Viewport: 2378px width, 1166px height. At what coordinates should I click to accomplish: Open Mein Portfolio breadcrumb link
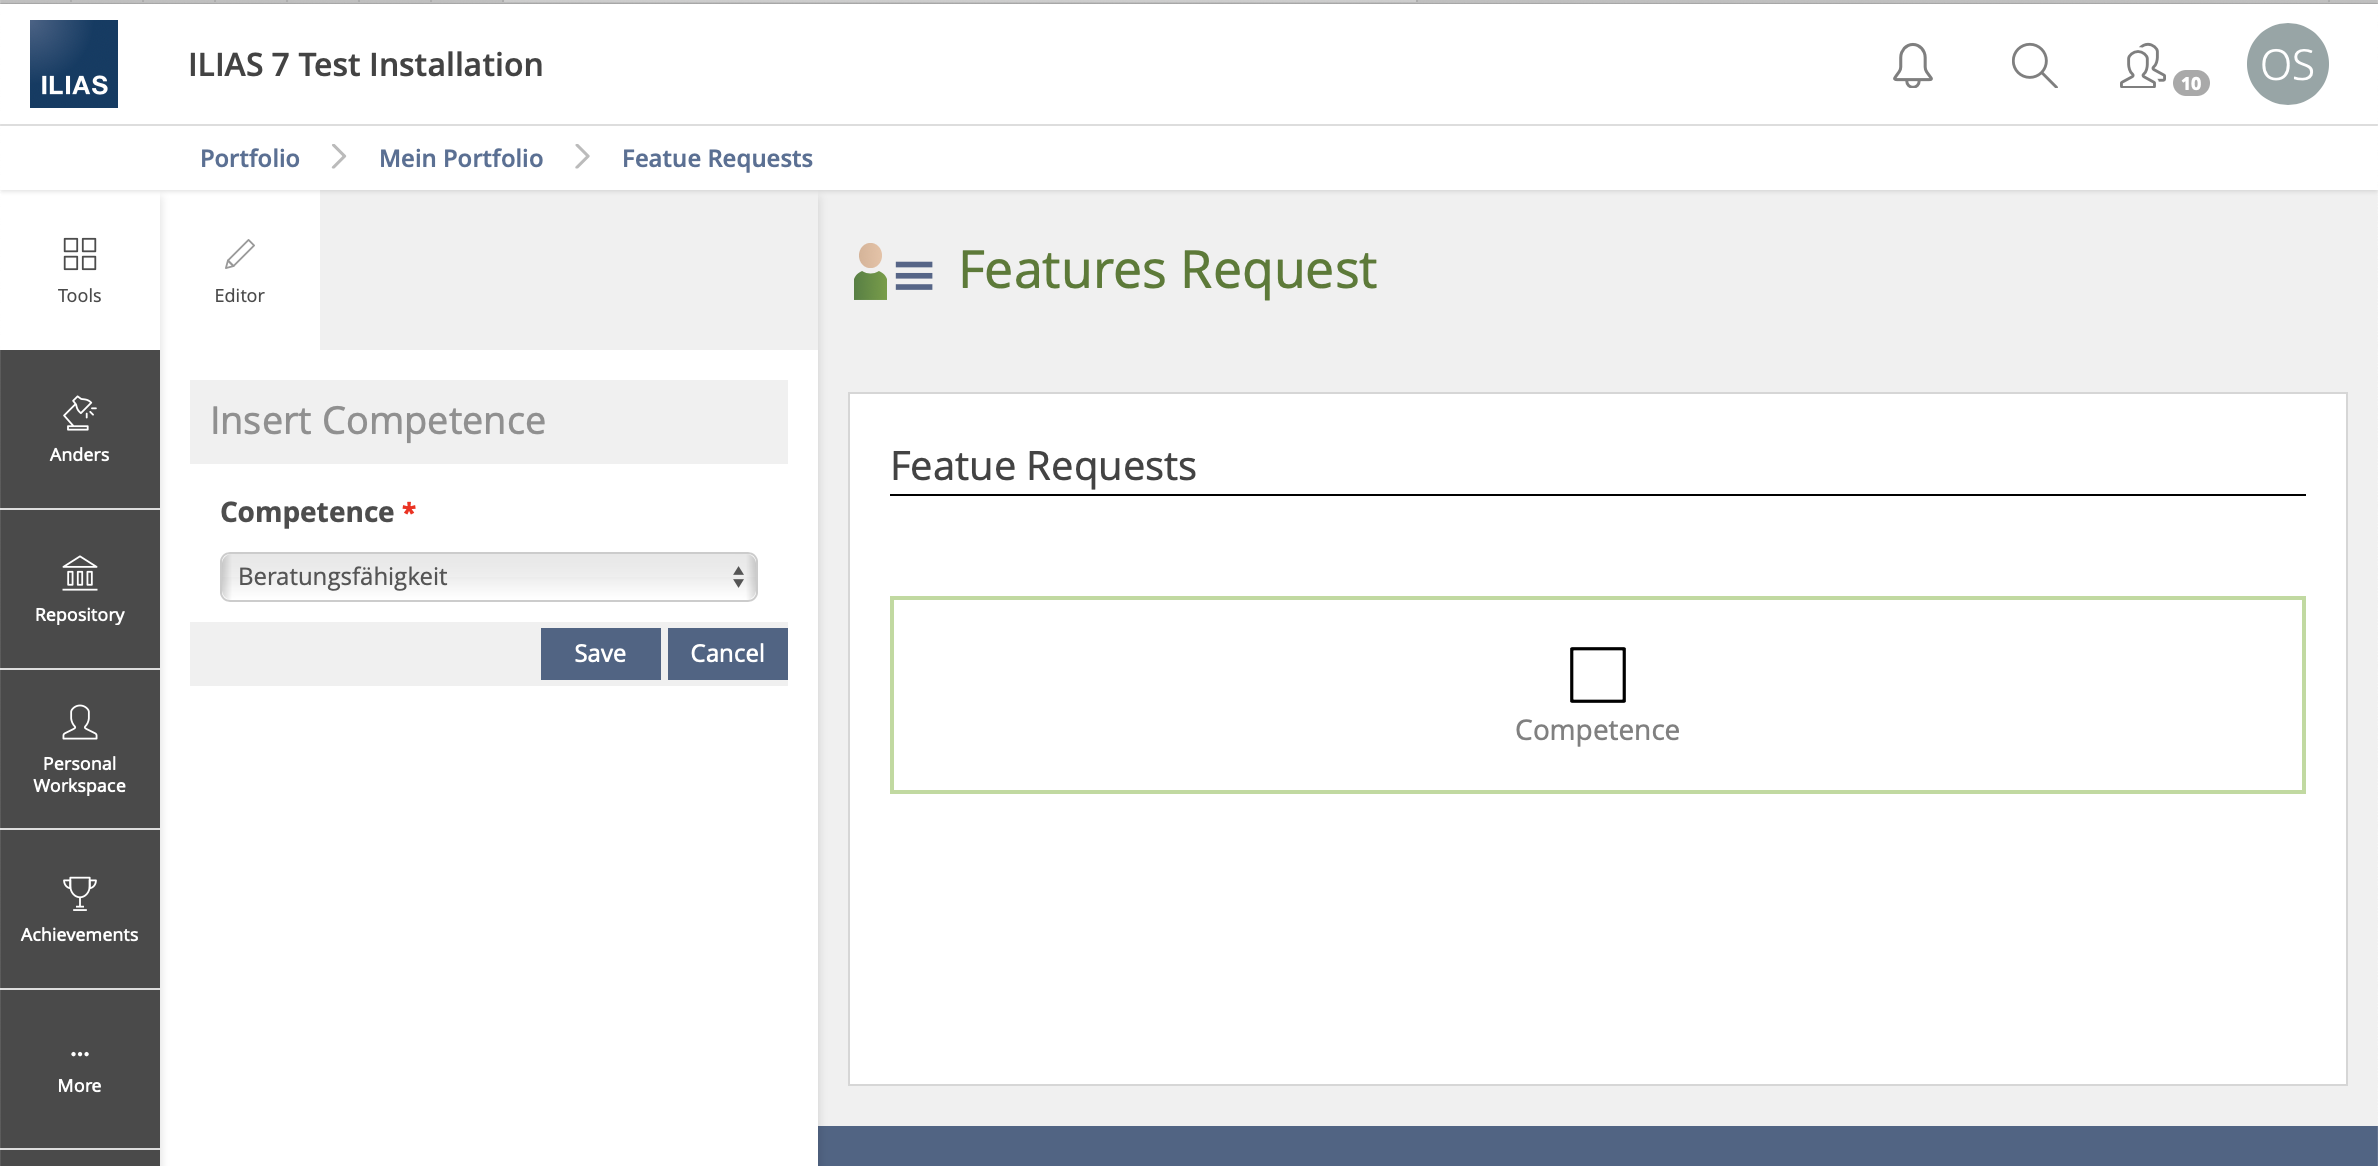click(x=460, y=158)
